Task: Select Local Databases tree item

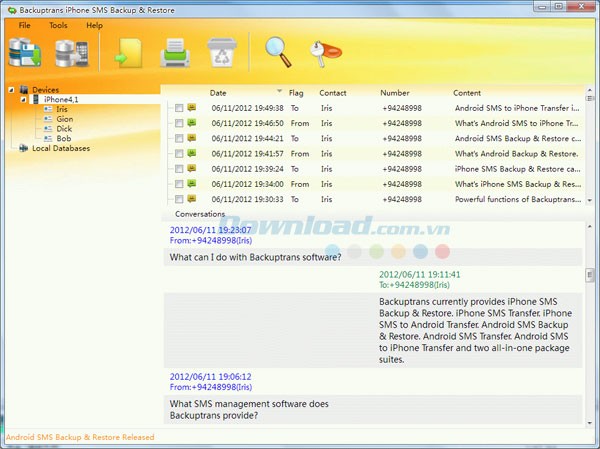Action: 61,149
